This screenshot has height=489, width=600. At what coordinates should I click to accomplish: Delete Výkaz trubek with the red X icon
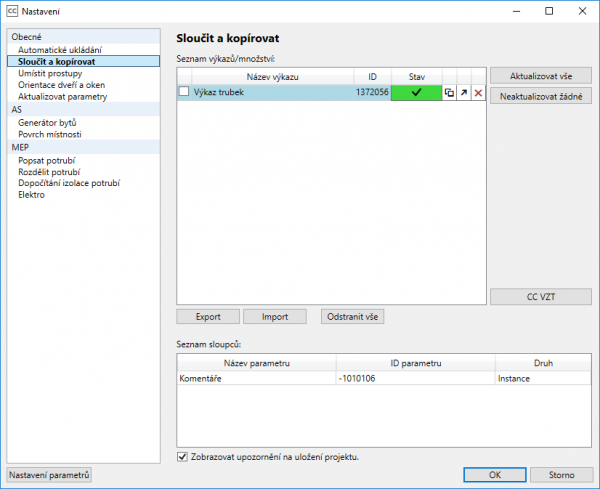pos(478,93)
